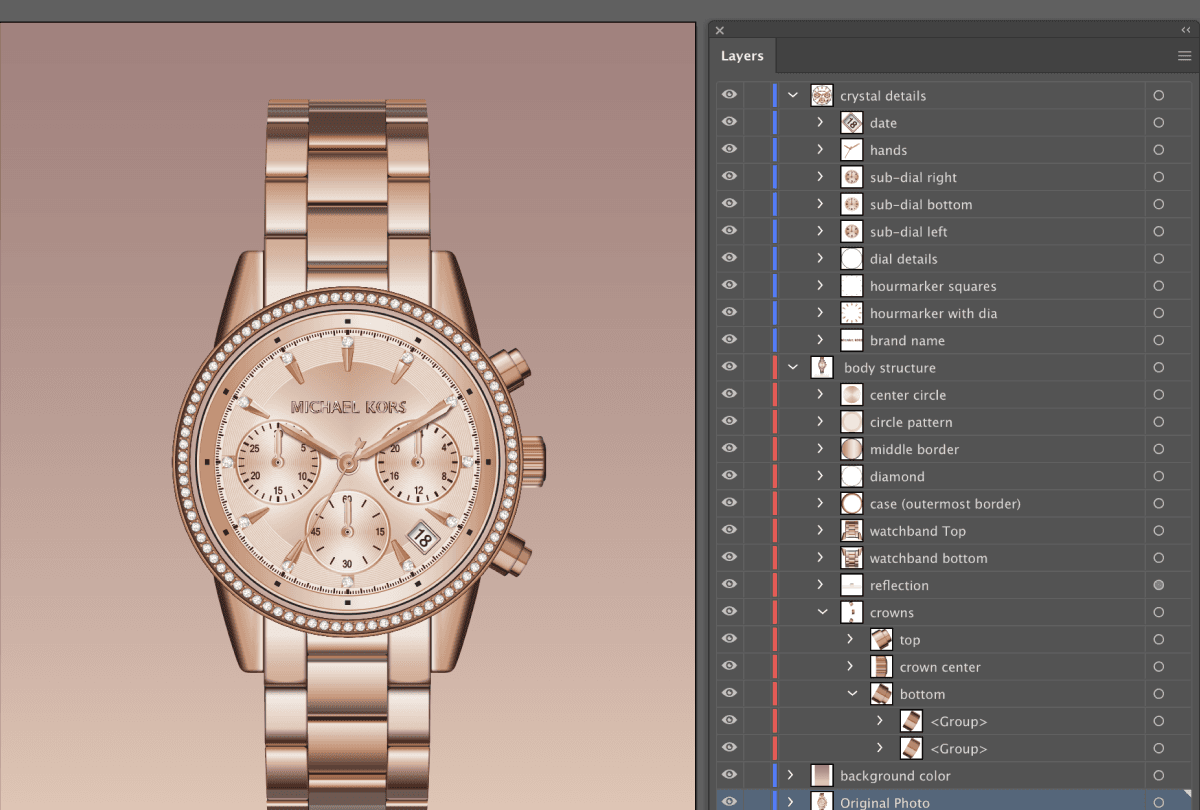1200x810 pixels.
Task: Click target circle for background color
Action: pyautogui.click(x=1159, y=775)
